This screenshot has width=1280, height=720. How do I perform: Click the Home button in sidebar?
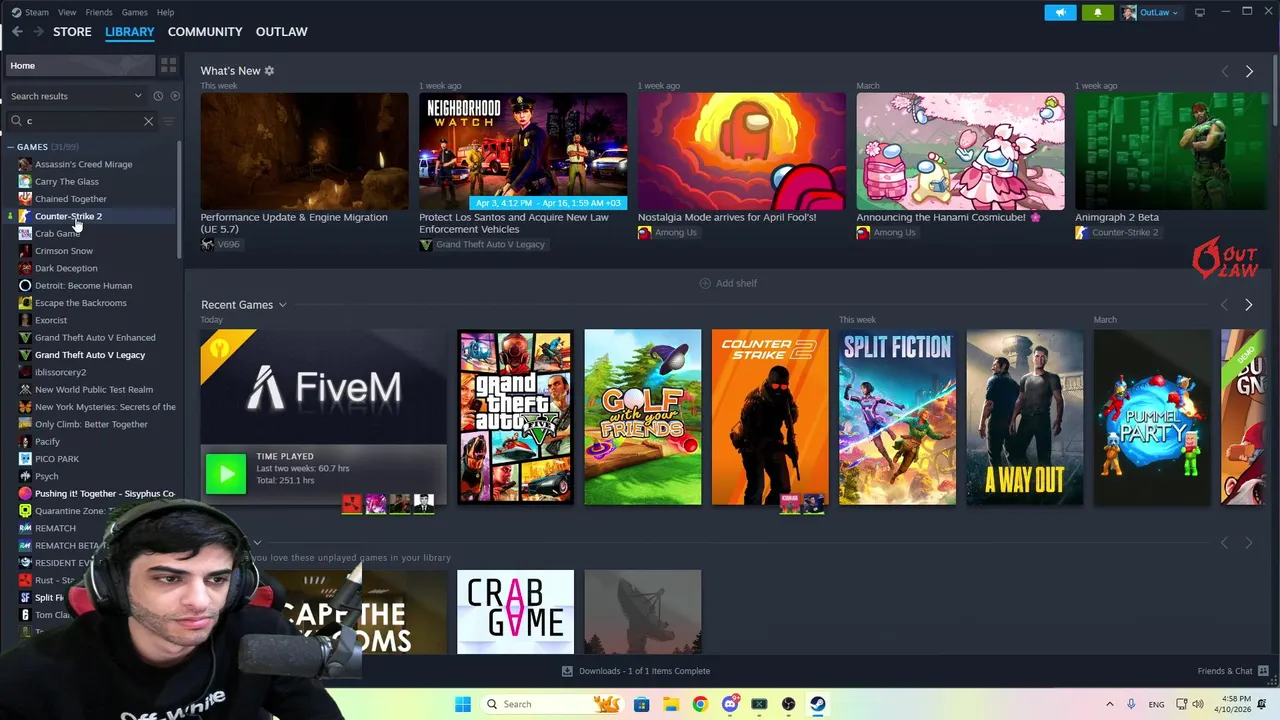80,66
